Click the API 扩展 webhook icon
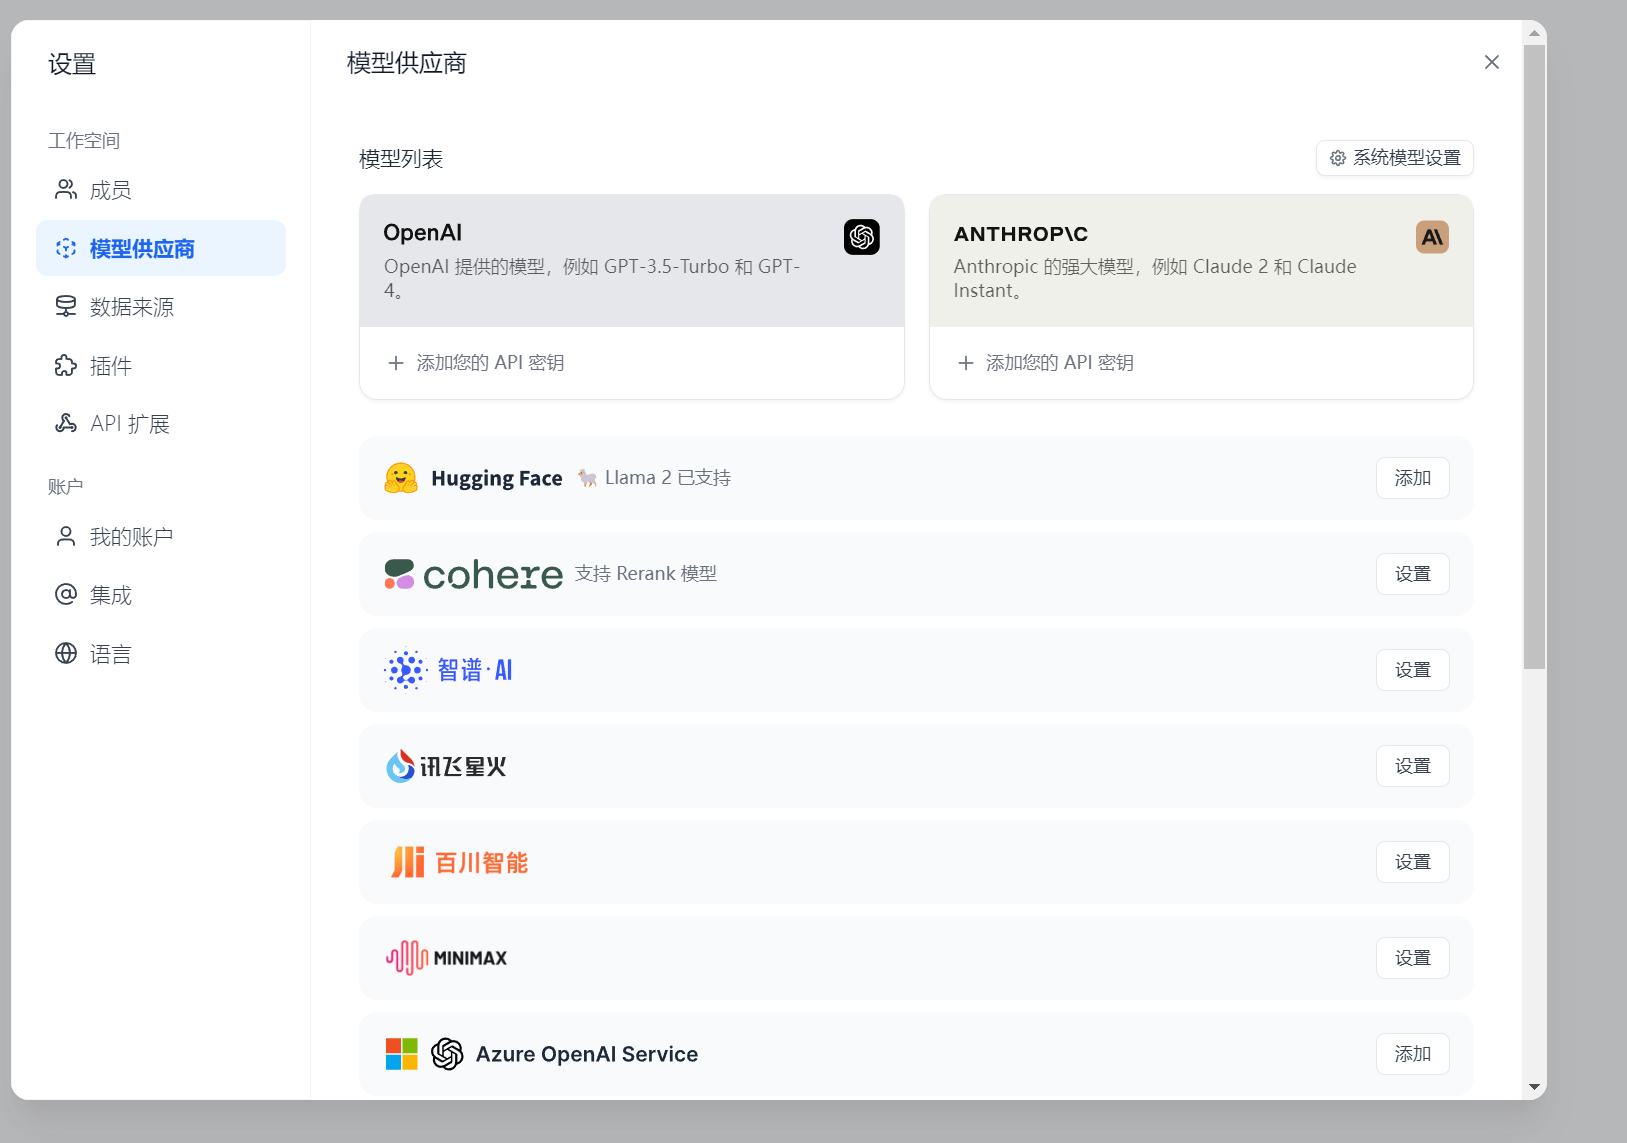This screenshot has width=1627, height=1143. coord(66,423)
